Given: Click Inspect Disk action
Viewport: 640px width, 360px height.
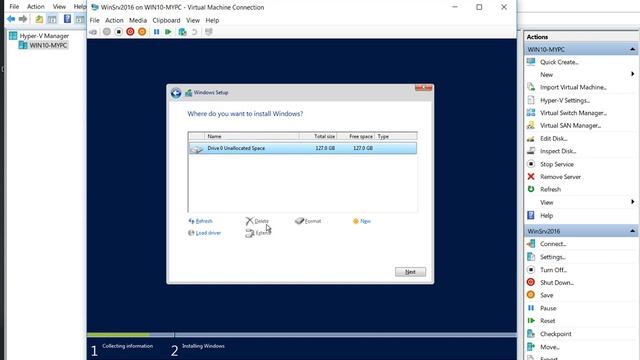Looking at the screenshot, I should (x=558, y=151).
